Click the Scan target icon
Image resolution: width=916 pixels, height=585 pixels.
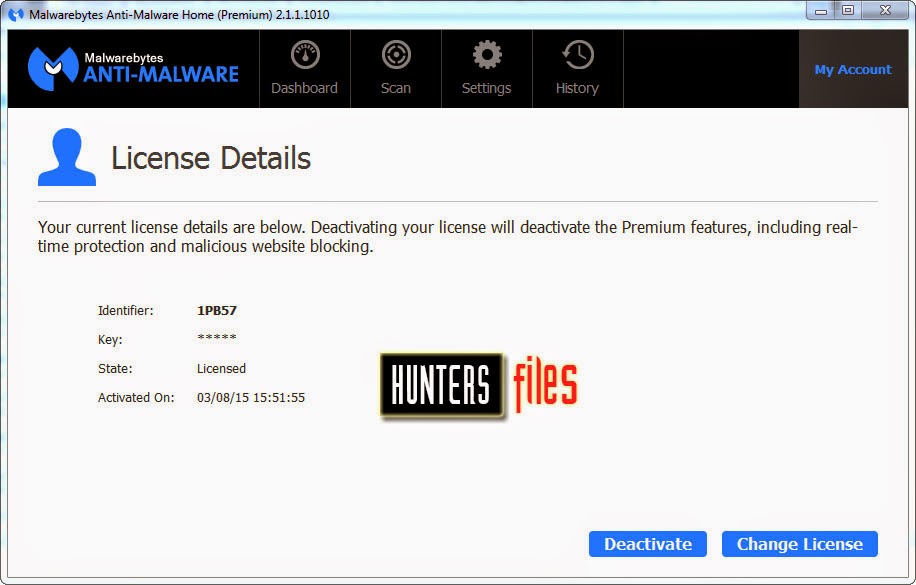pos(396,55)
